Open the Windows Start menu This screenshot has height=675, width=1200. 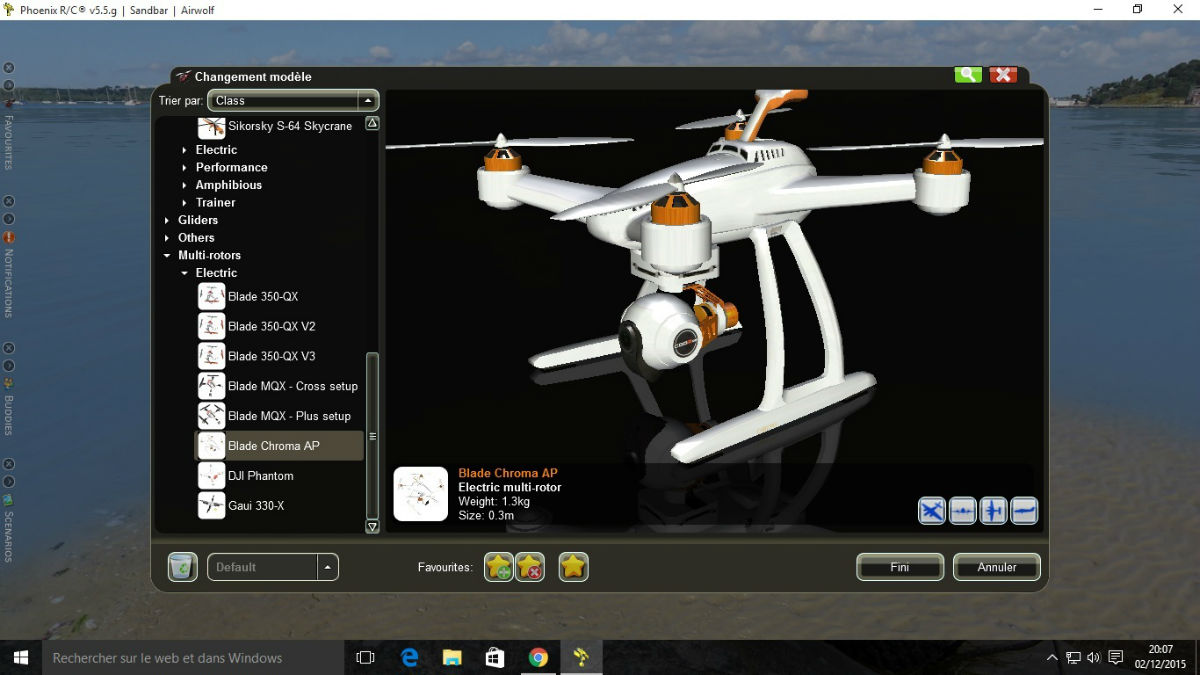(20, 657)
